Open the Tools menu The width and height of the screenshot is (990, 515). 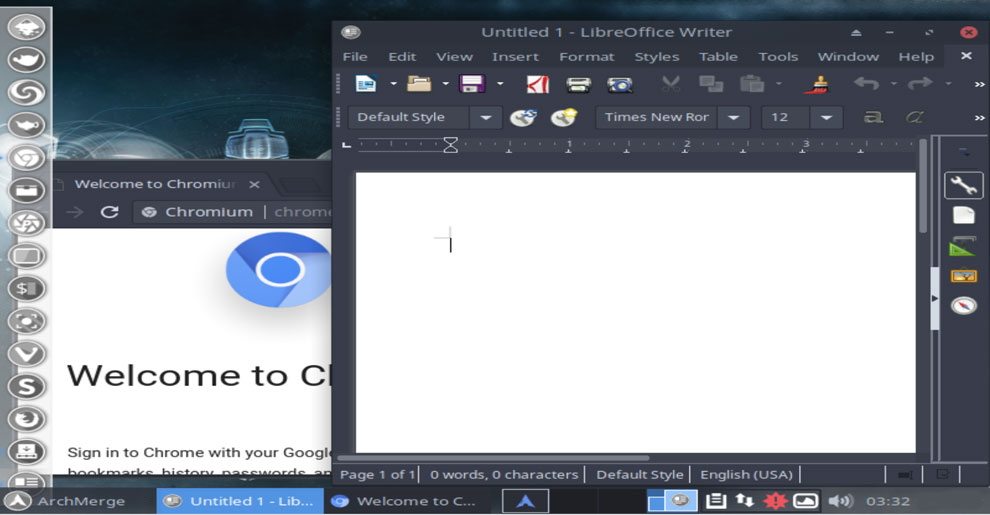tap(778, 57)
